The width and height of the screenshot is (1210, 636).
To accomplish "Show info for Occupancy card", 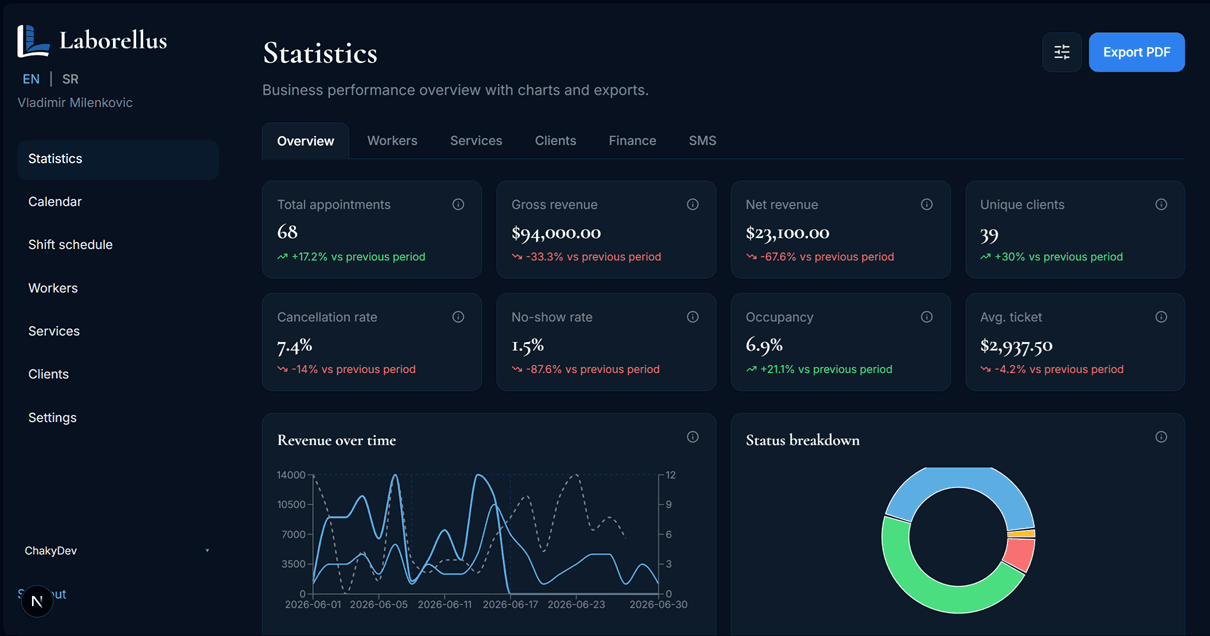I will 927,317.
